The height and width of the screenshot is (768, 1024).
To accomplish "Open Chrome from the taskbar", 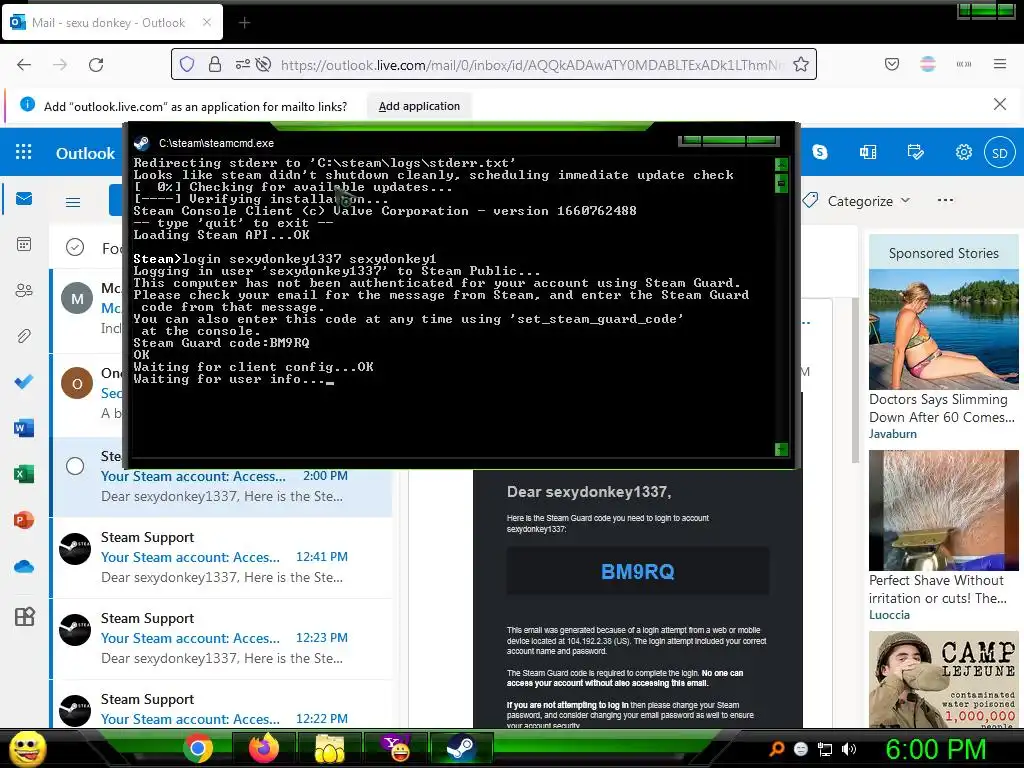I will 198,748.
